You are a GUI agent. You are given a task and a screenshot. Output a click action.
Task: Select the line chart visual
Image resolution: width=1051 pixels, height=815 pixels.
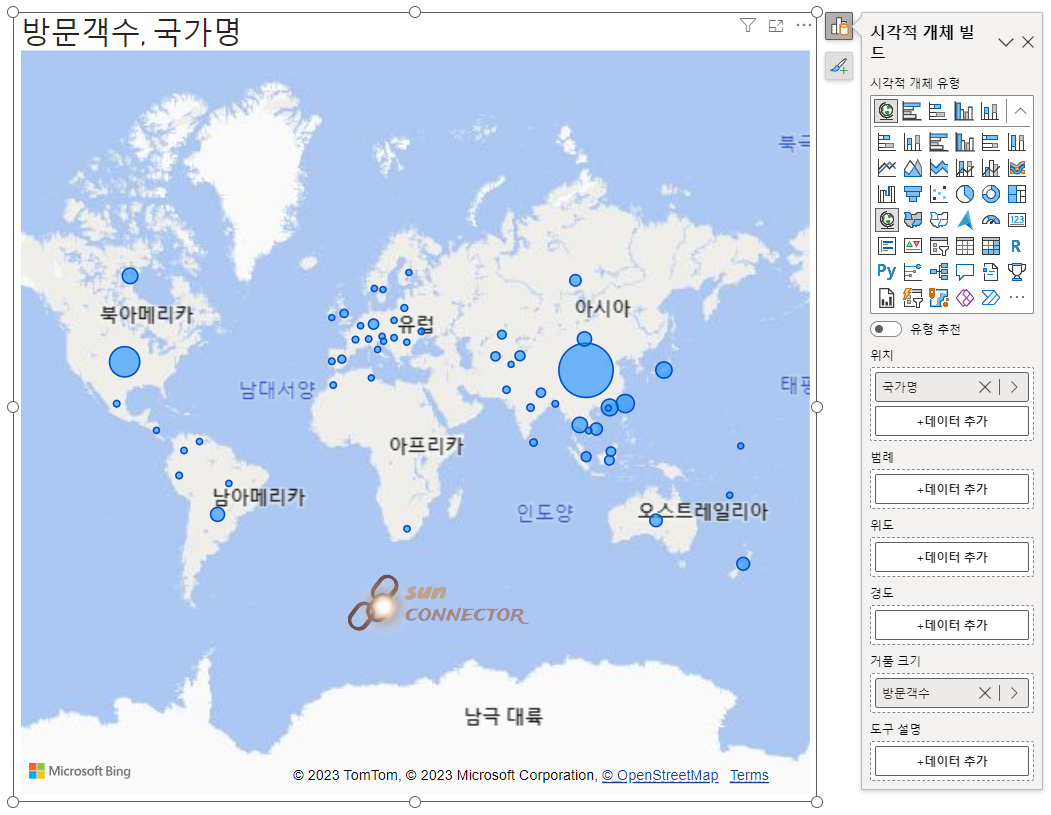click(887, 168)
